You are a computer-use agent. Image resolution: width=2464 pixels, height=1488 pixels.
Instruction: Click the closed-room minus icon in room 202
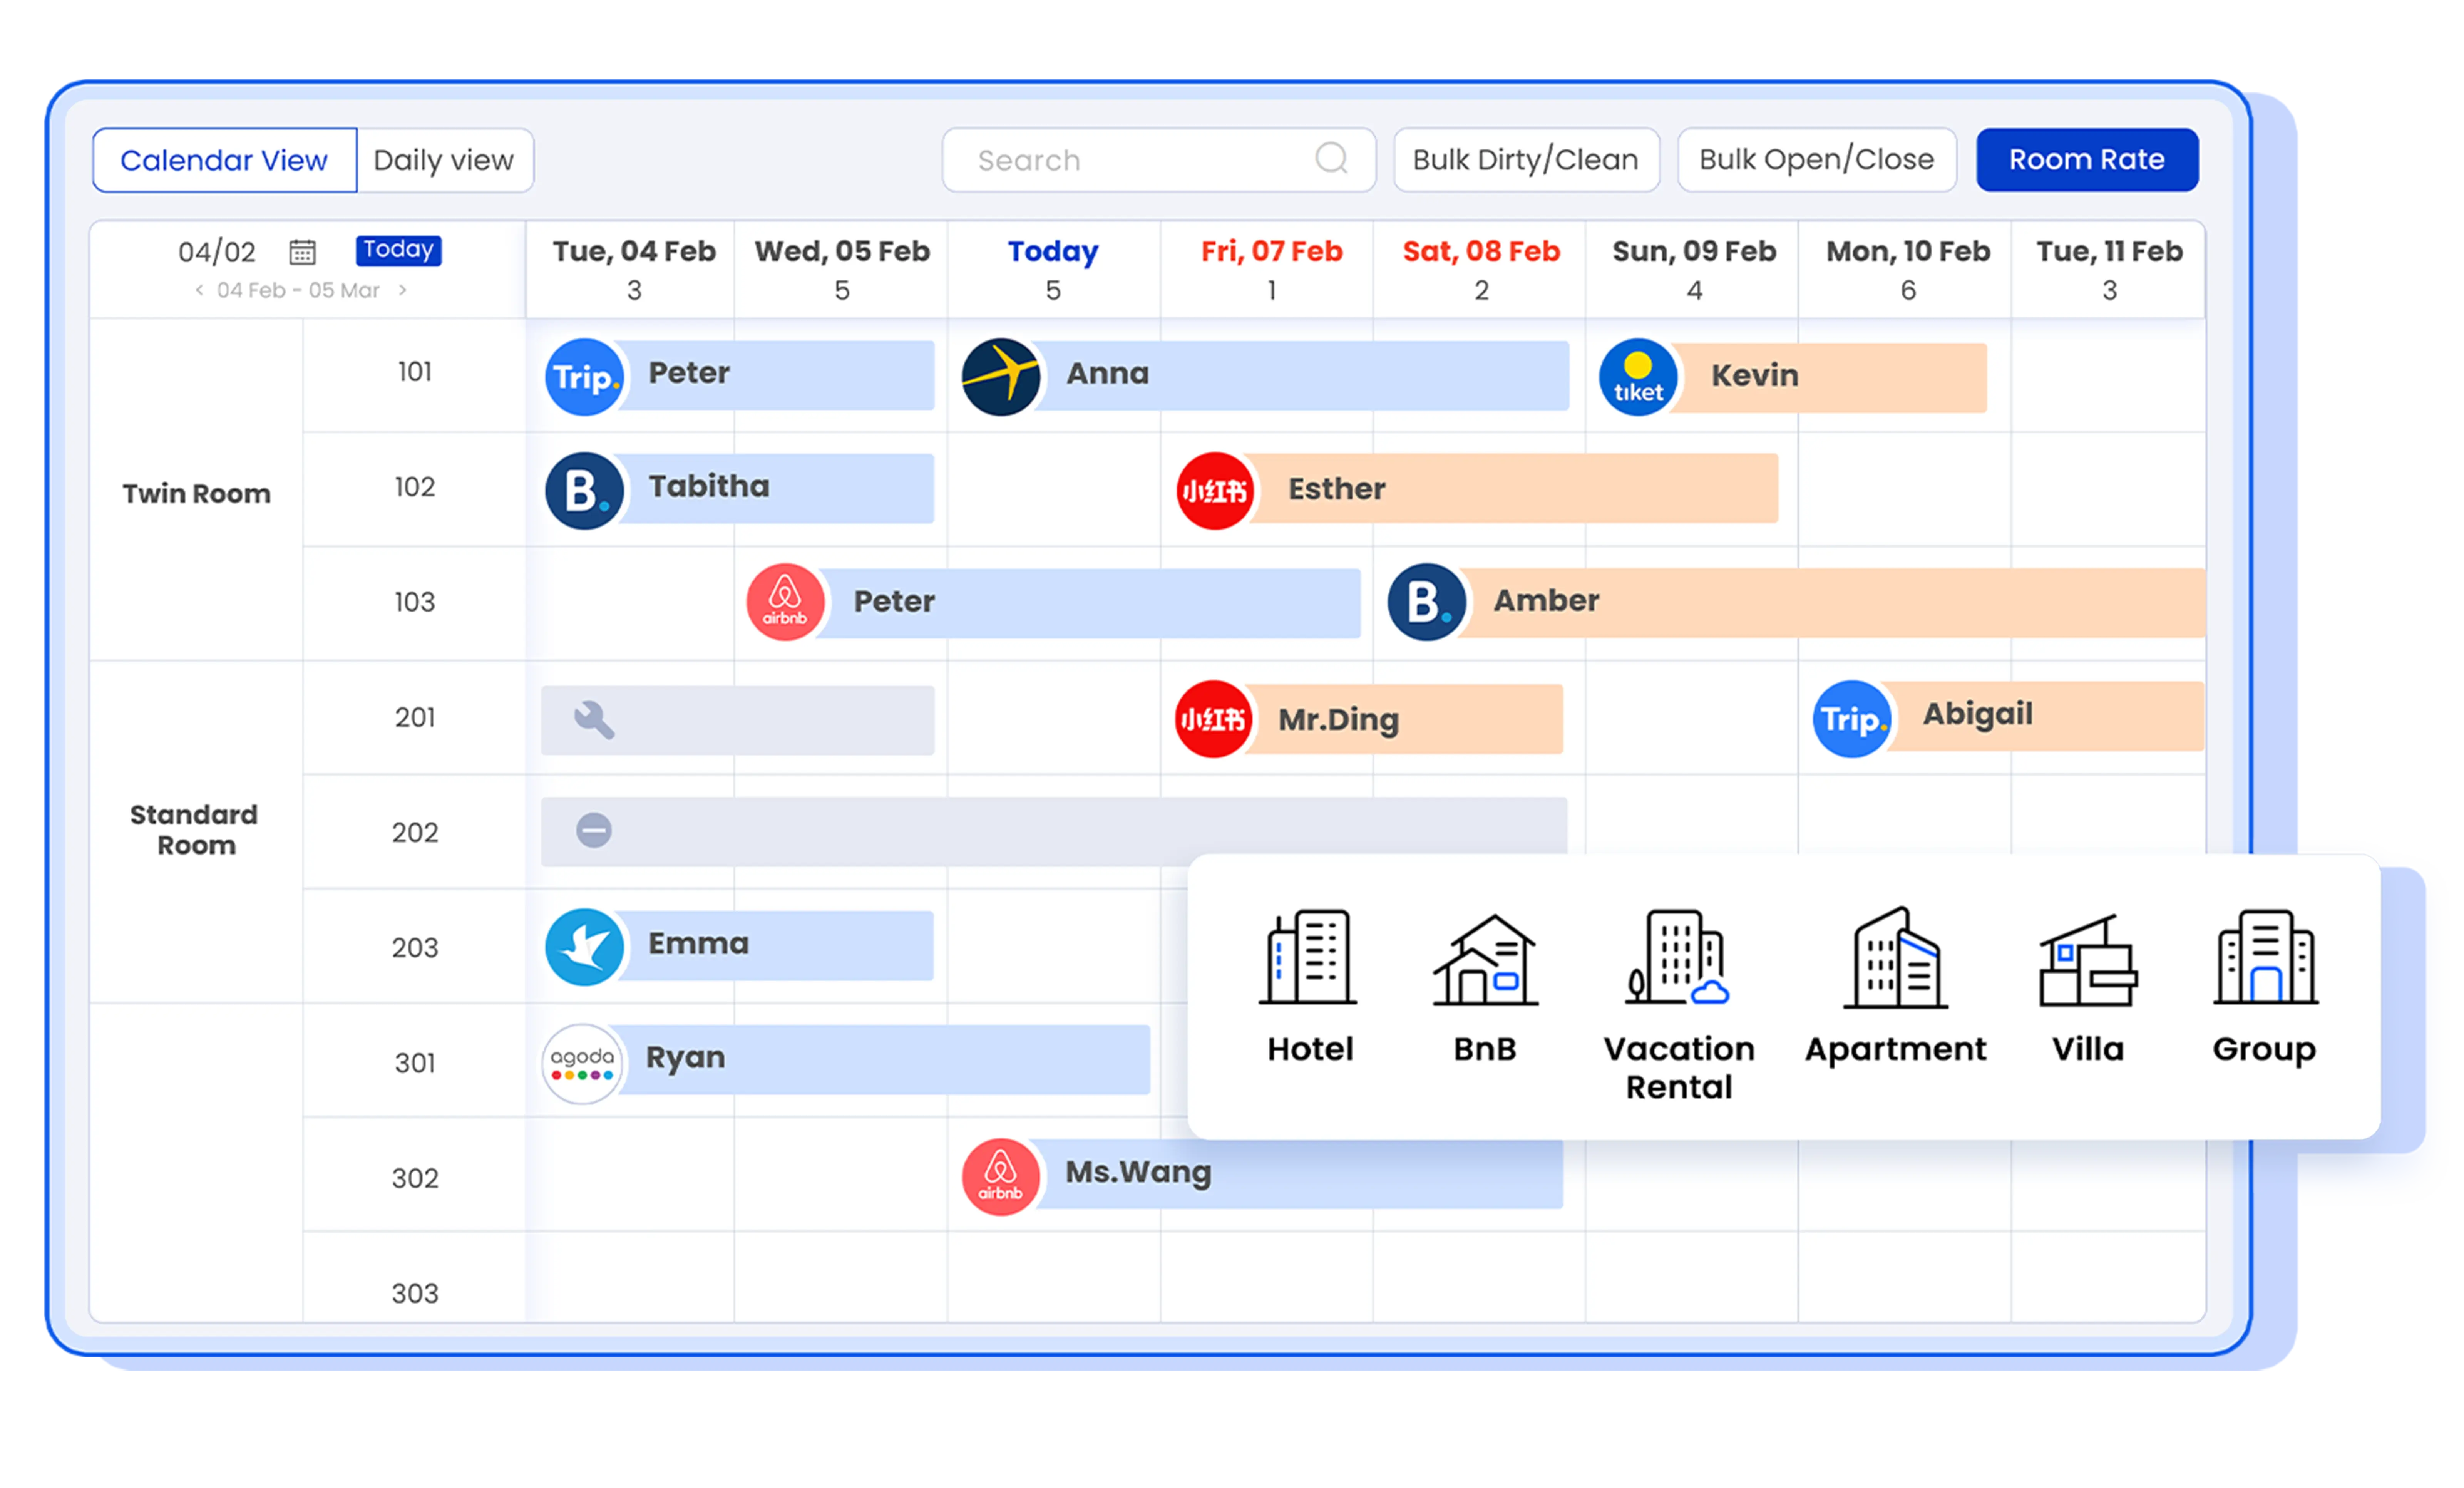pos(594,830)
